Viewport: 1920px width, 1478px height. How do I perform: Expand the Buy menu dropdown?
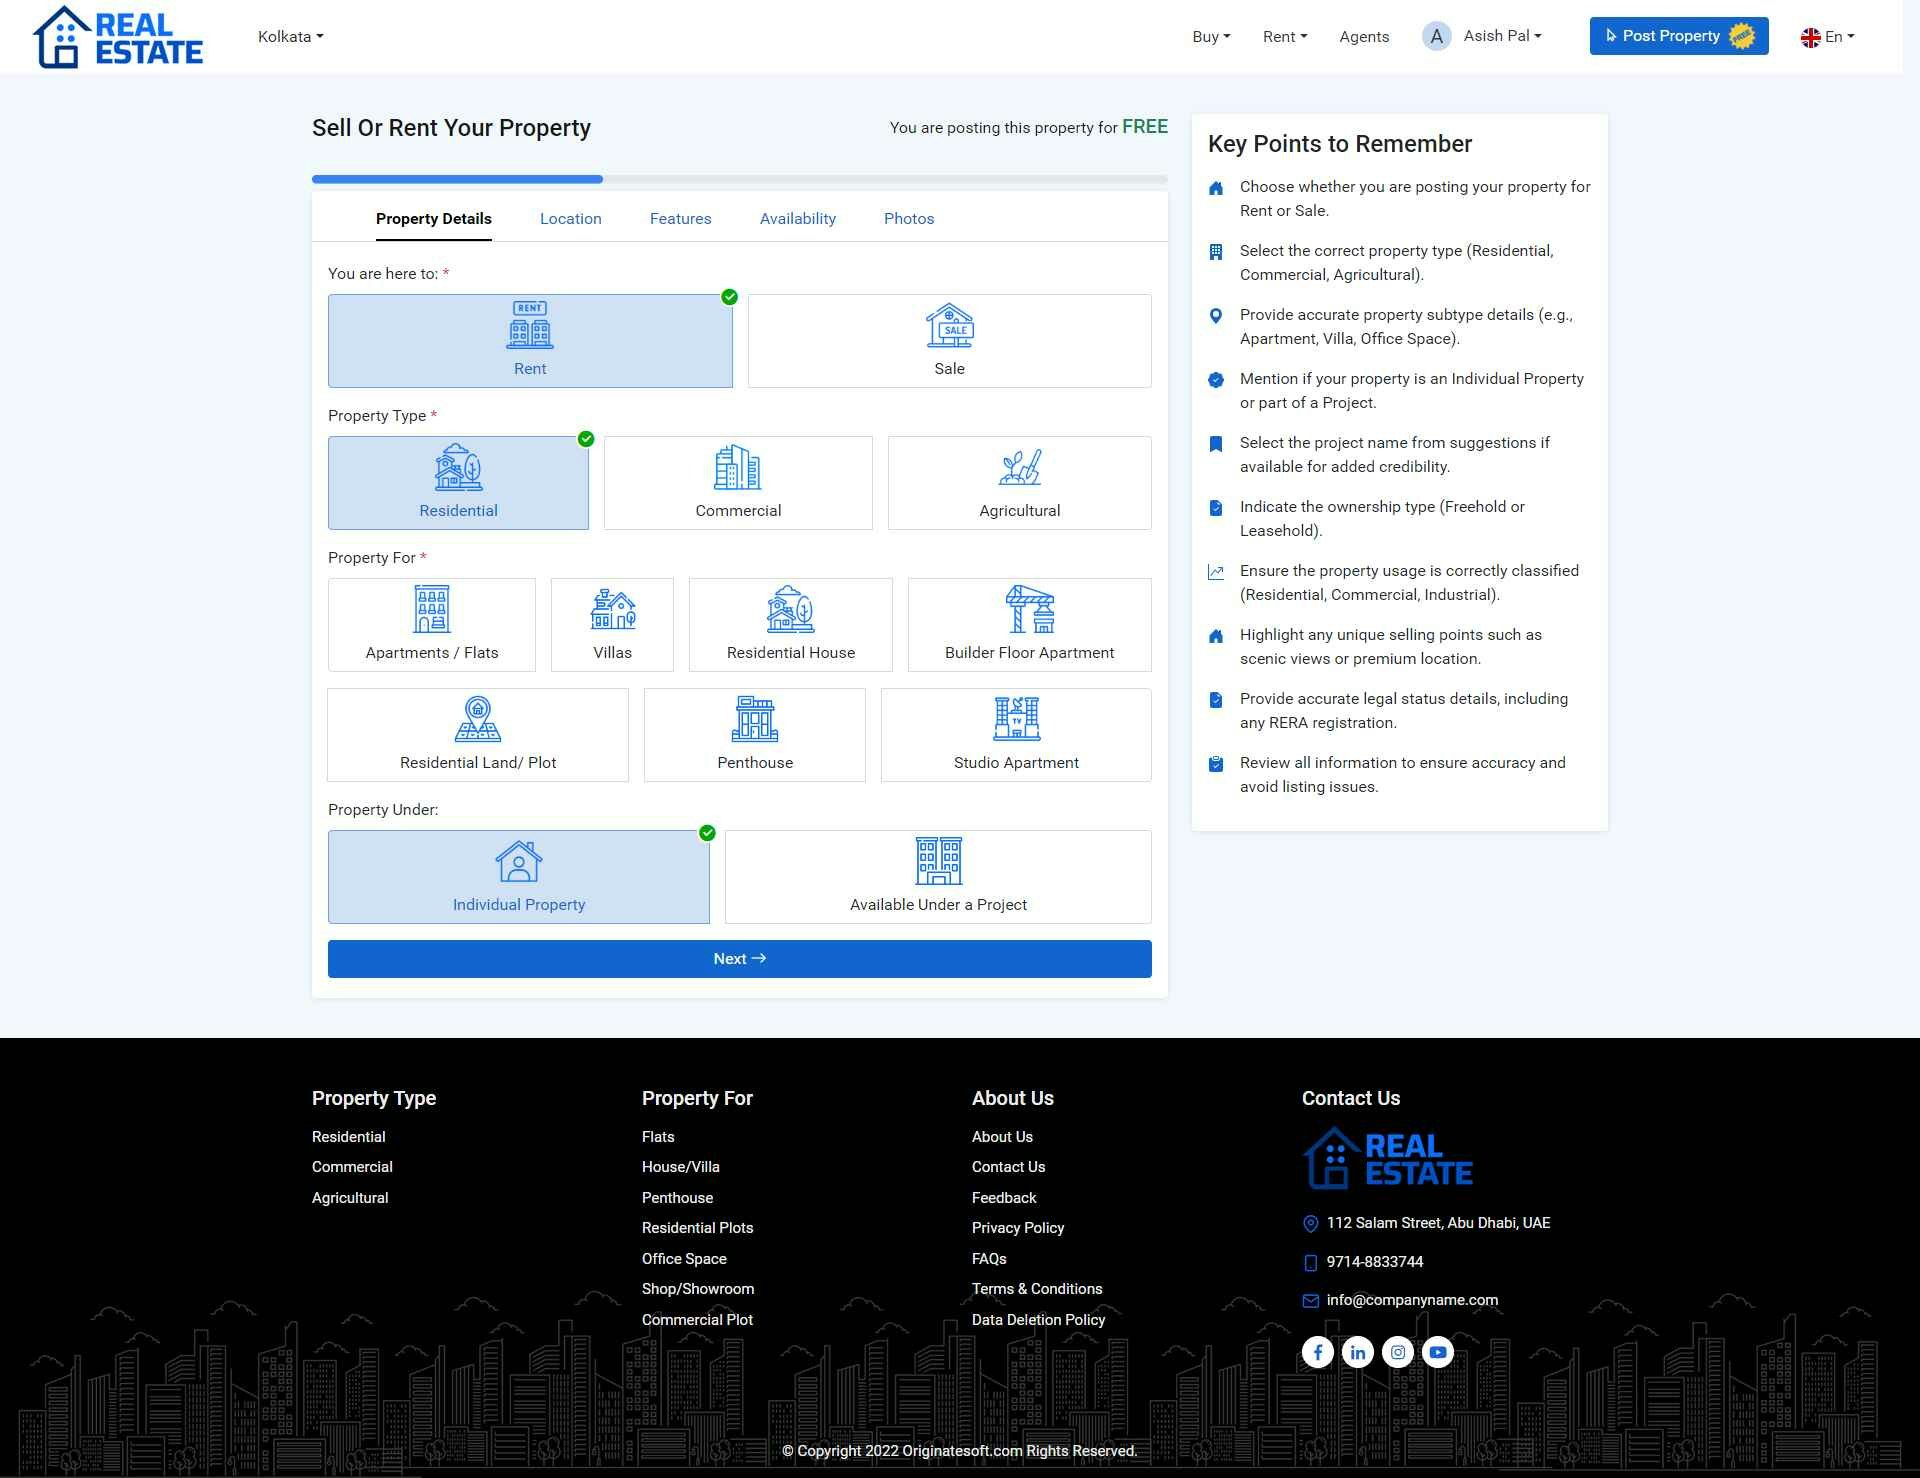[x=1211, y=37]
